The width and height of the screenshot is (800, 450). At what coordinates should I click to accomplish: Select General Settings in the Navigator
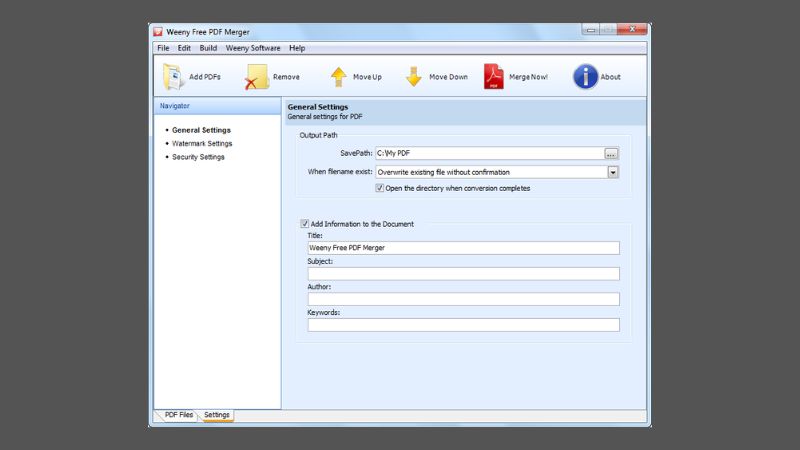pyautogui.click(x=201, y=130)
